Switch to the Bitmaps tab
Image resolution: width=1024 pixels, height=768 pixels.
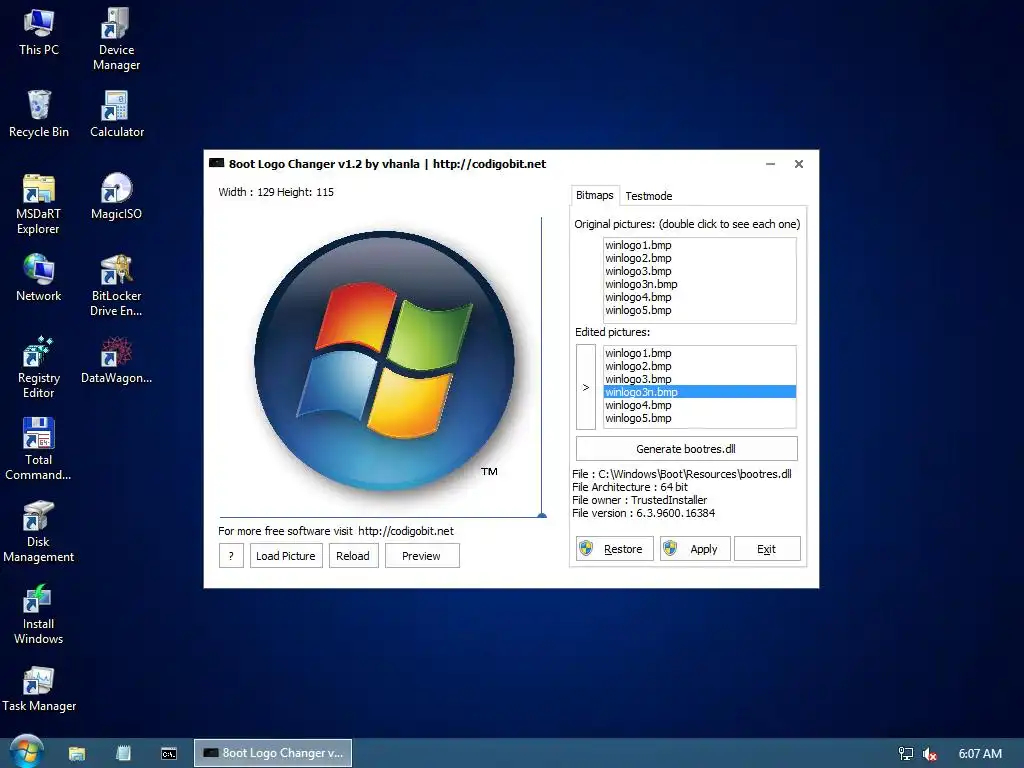tap(594, 195)
